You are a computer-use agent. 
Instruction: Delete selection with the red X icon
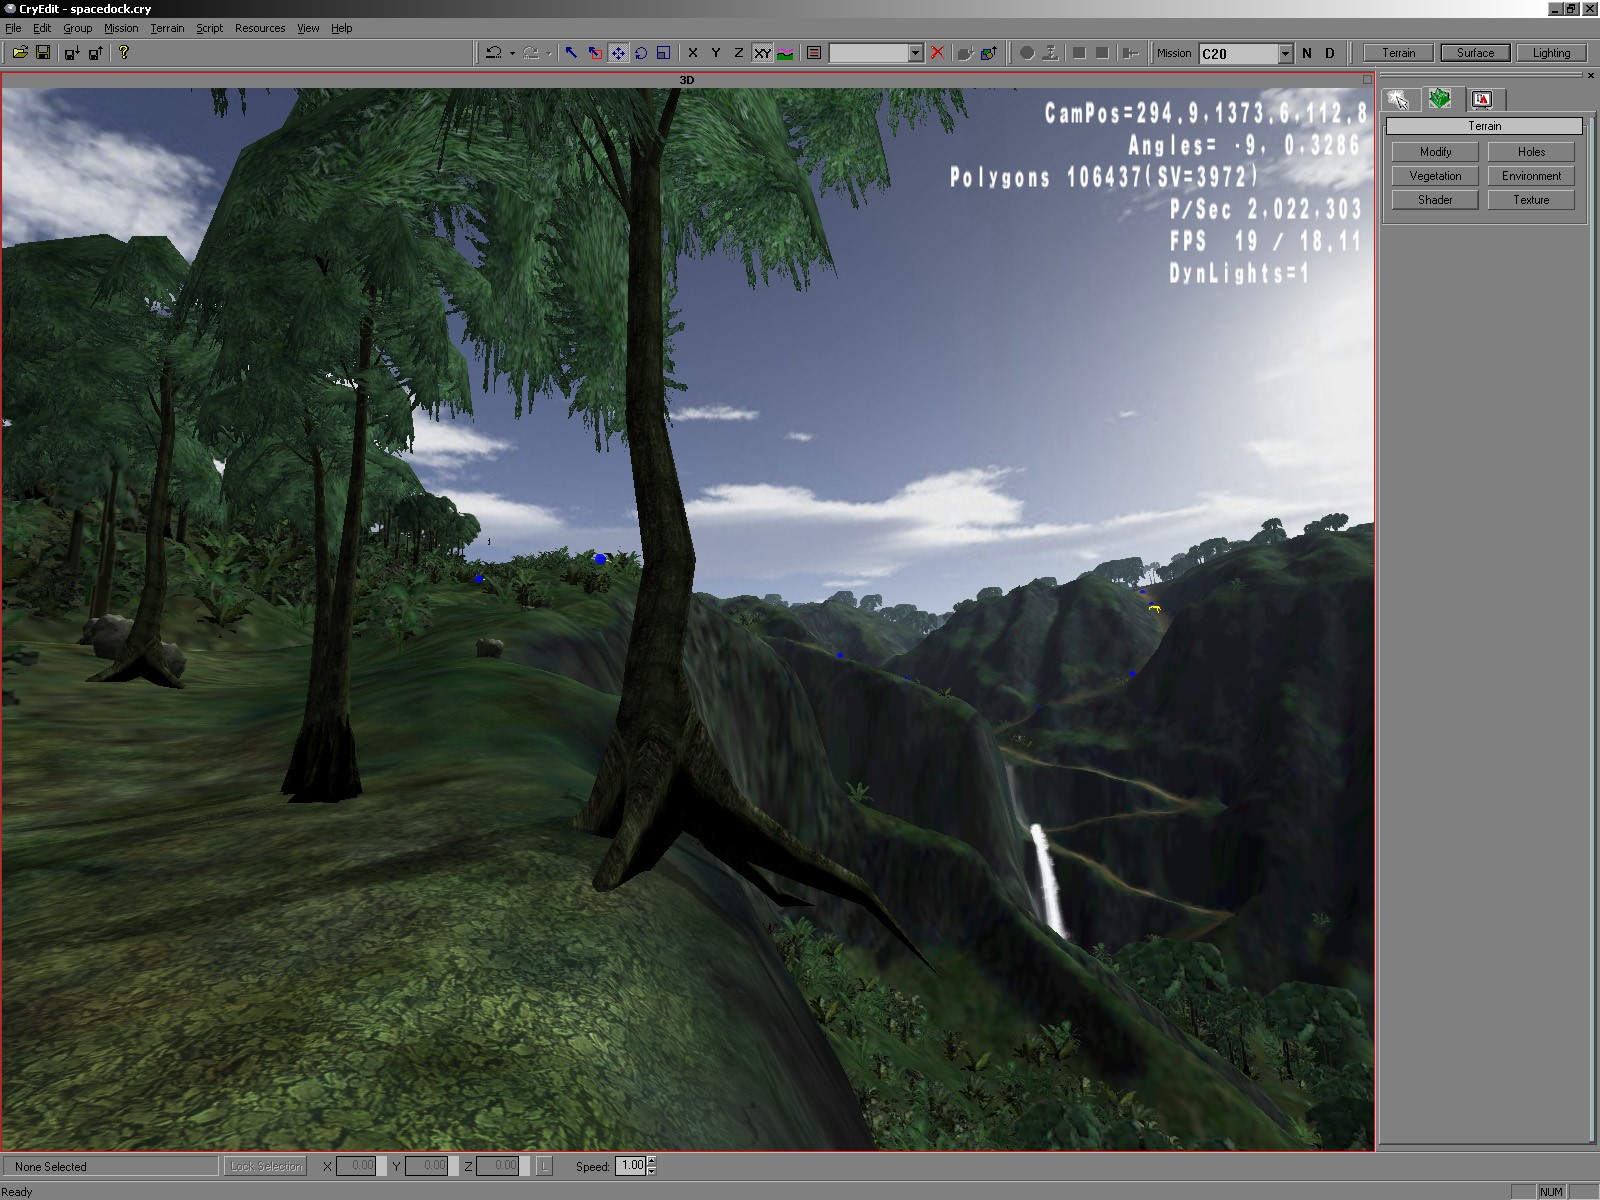(x=937, y=53)
